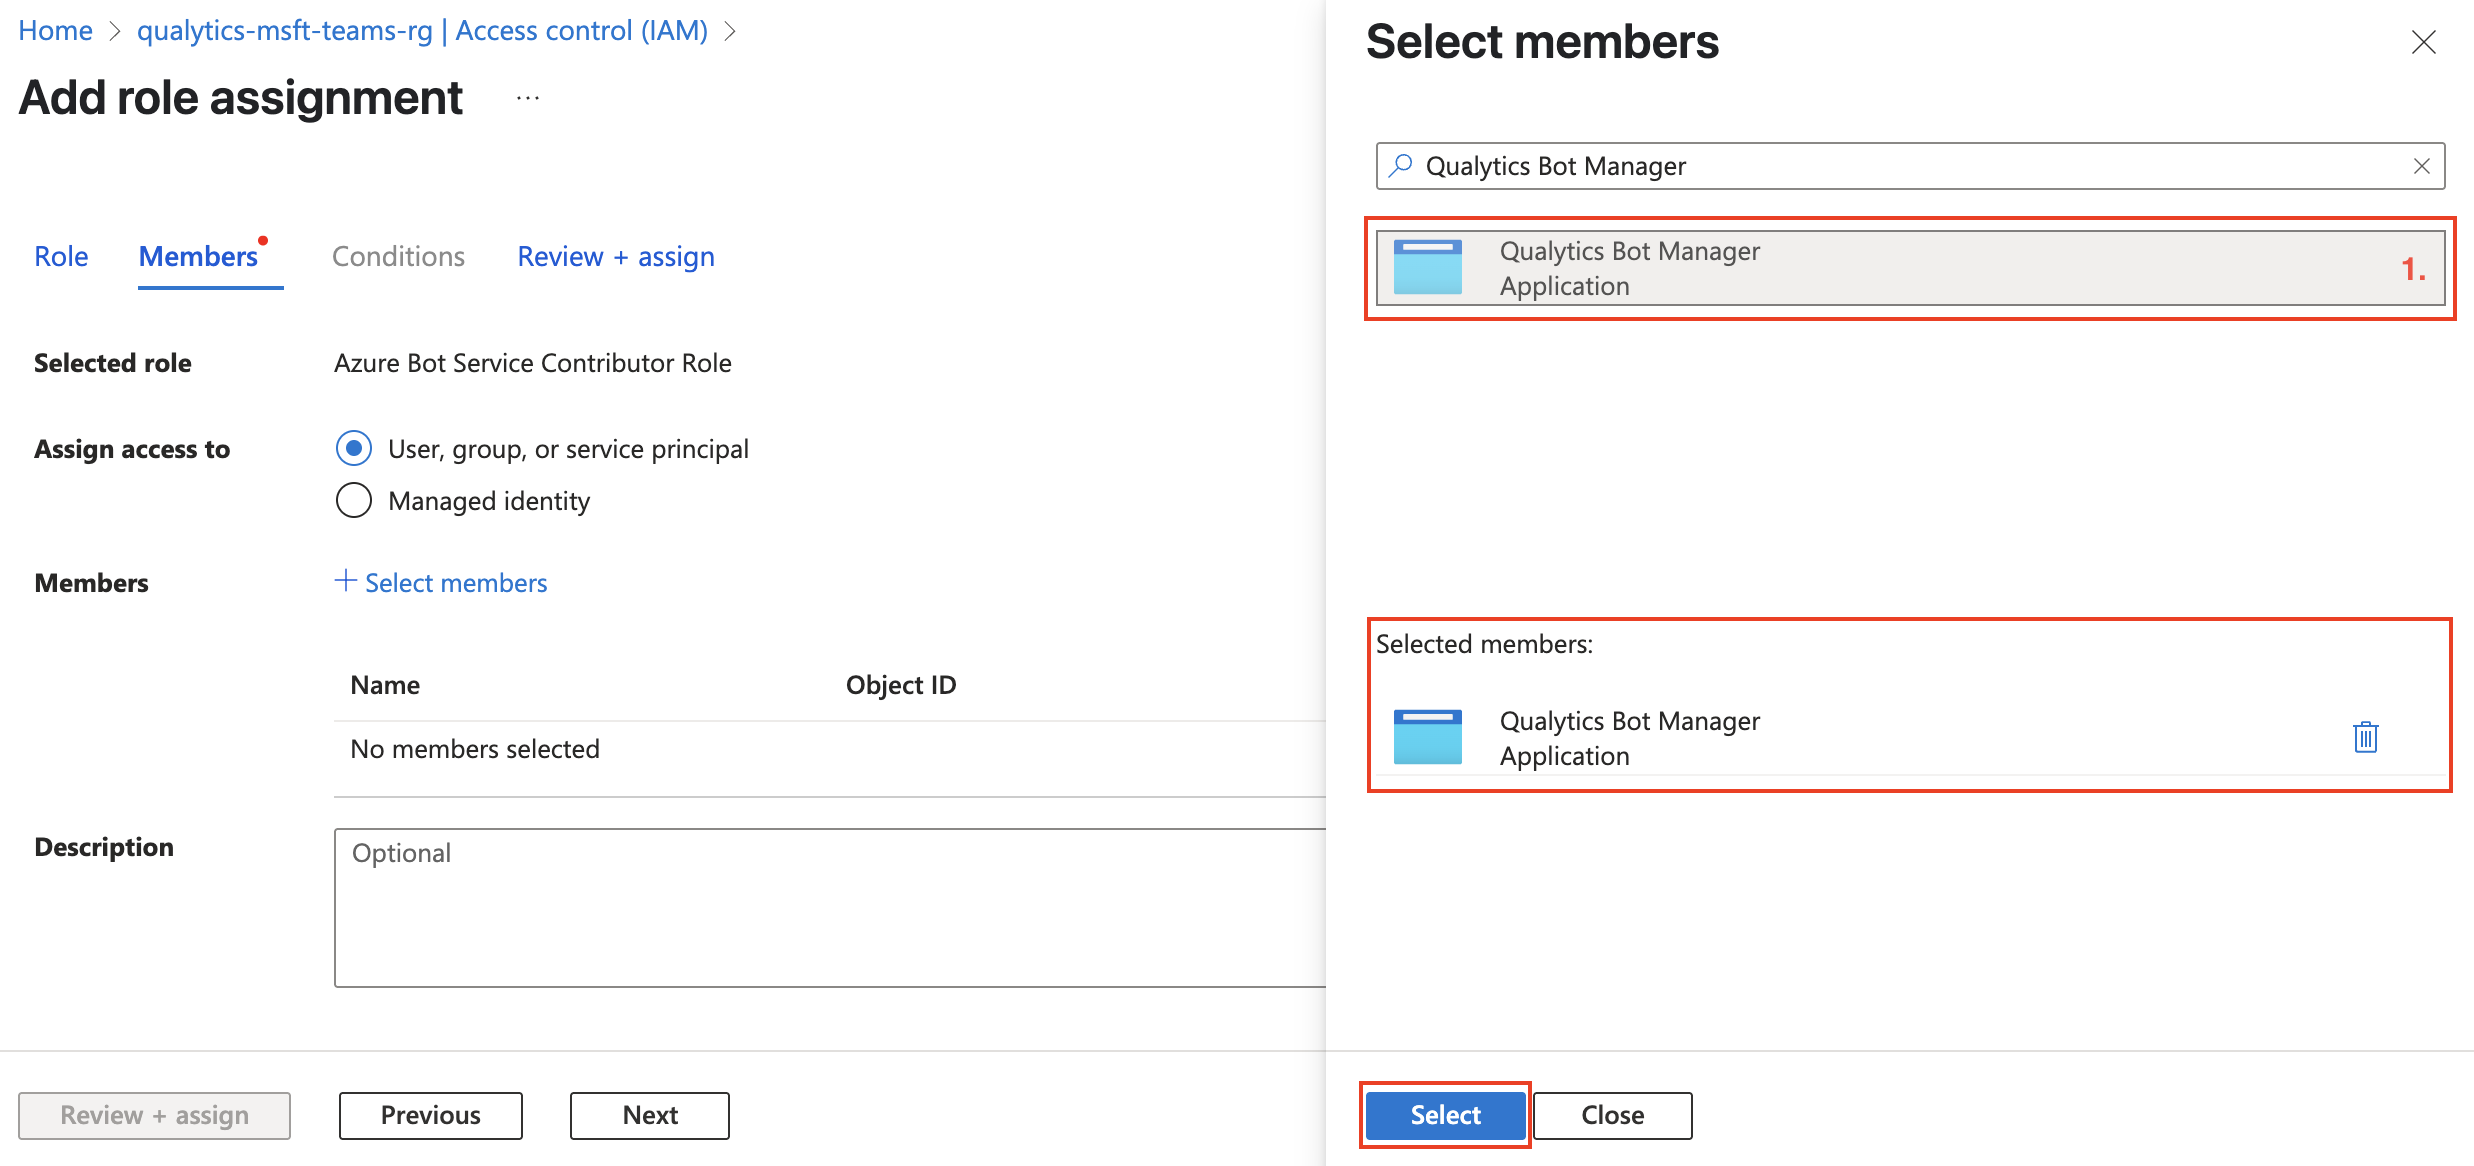This screenshot has width=2474, height=1166.
Task: Click the No members selected row
Action: 830,749
